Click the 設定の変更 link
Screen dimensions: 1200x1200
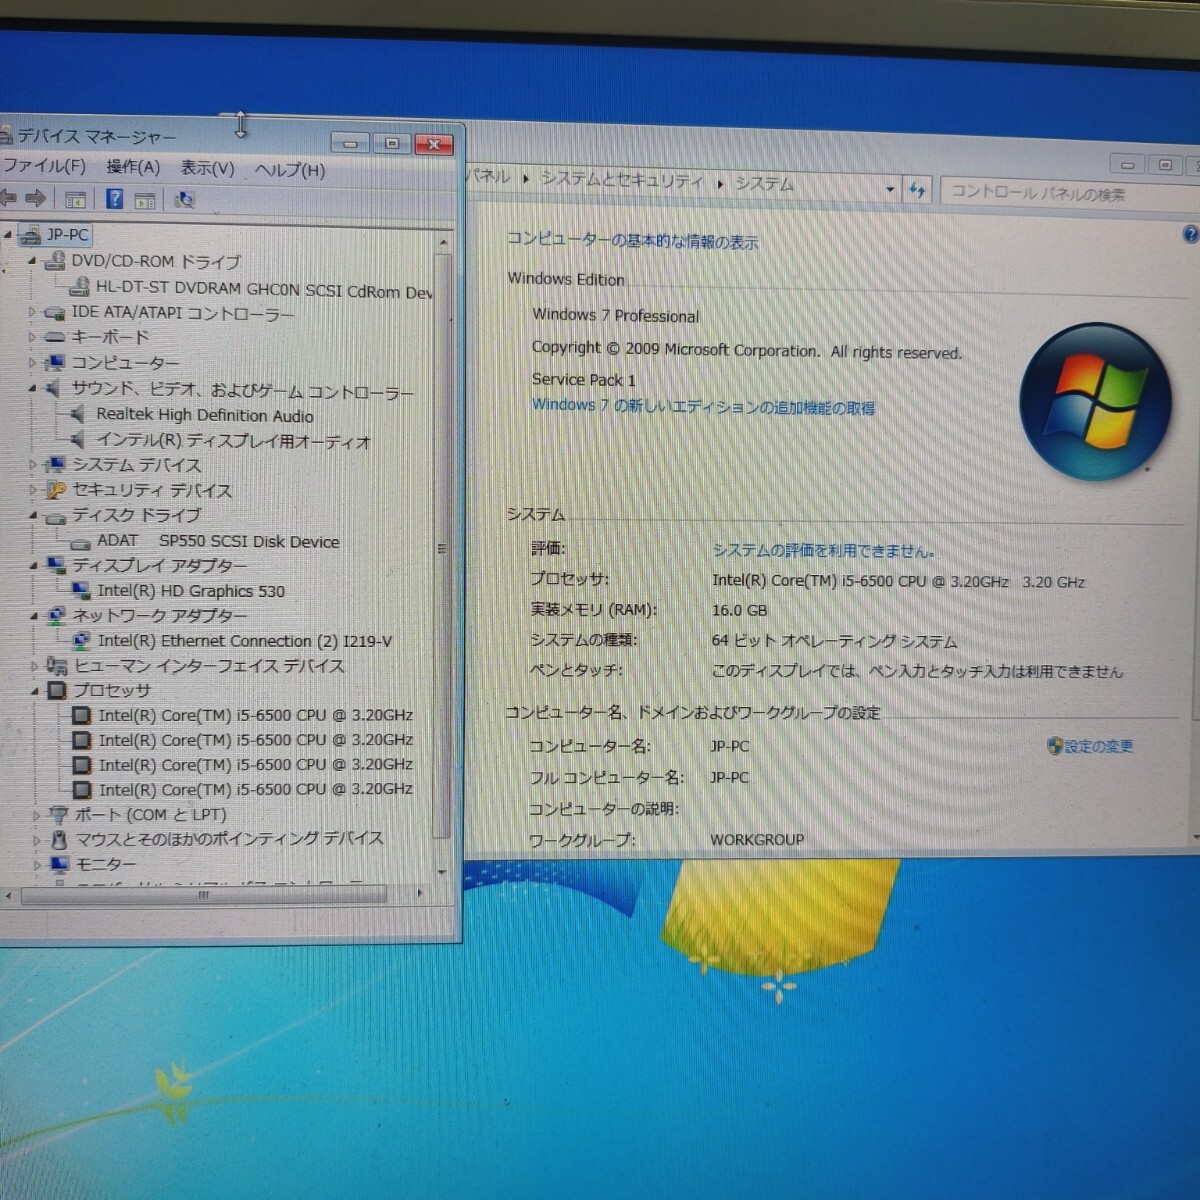[1098, 746]
